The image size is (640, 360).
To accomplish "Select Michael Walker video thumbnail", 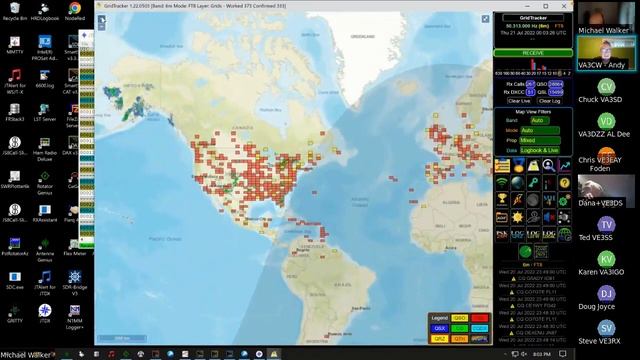I will coord(606,18).
